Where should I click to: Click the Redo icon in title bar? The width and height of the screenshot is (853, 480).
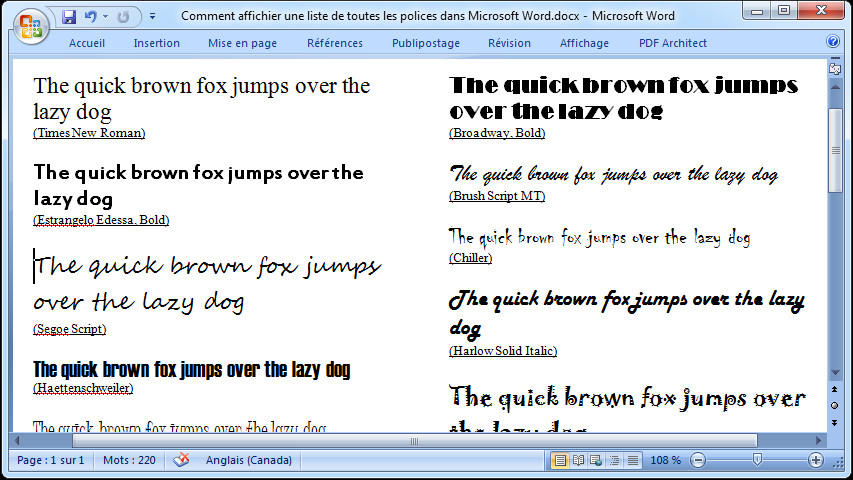tap(124, 17)
